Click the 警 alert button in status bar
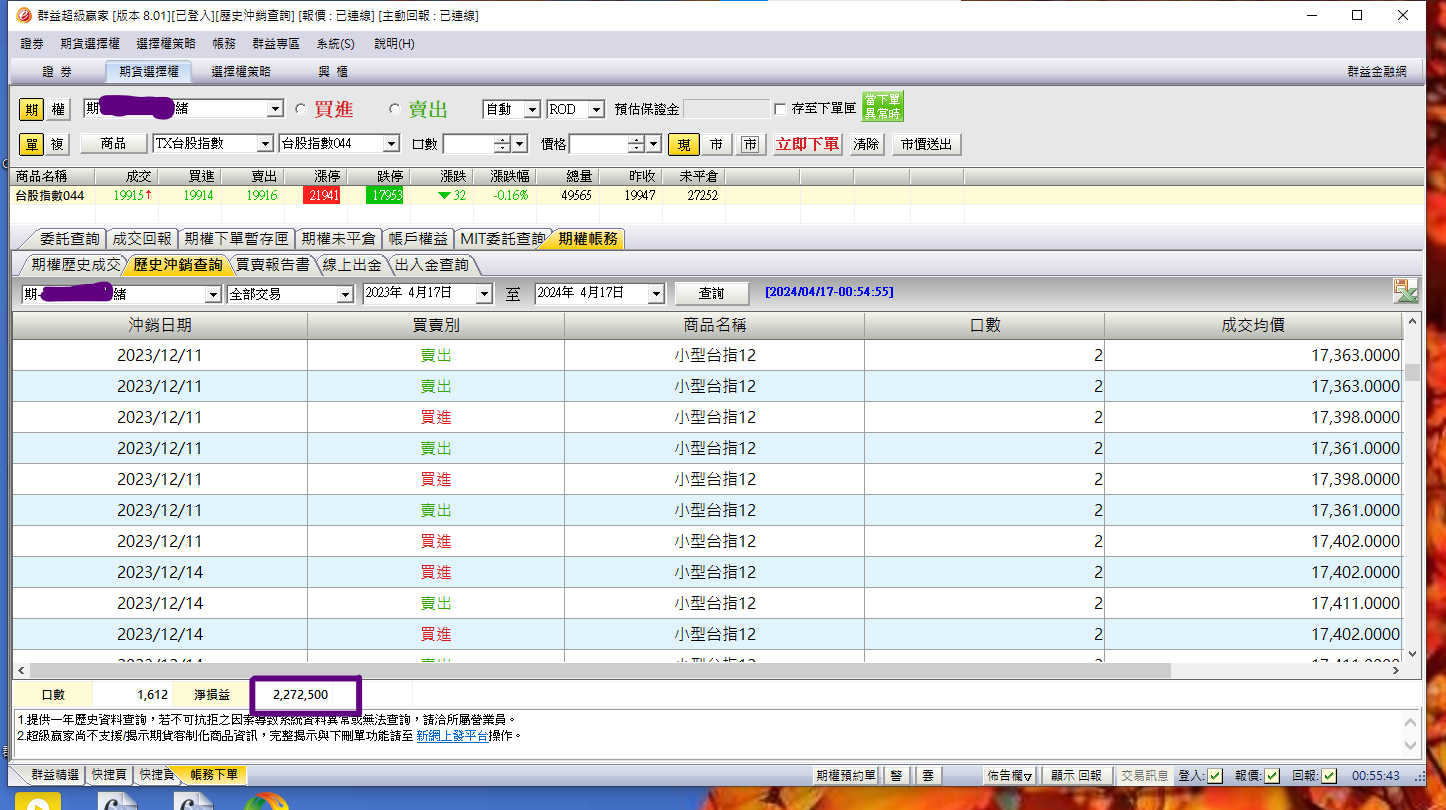The width and height of the screenshot is (1446, 810). 896,775
